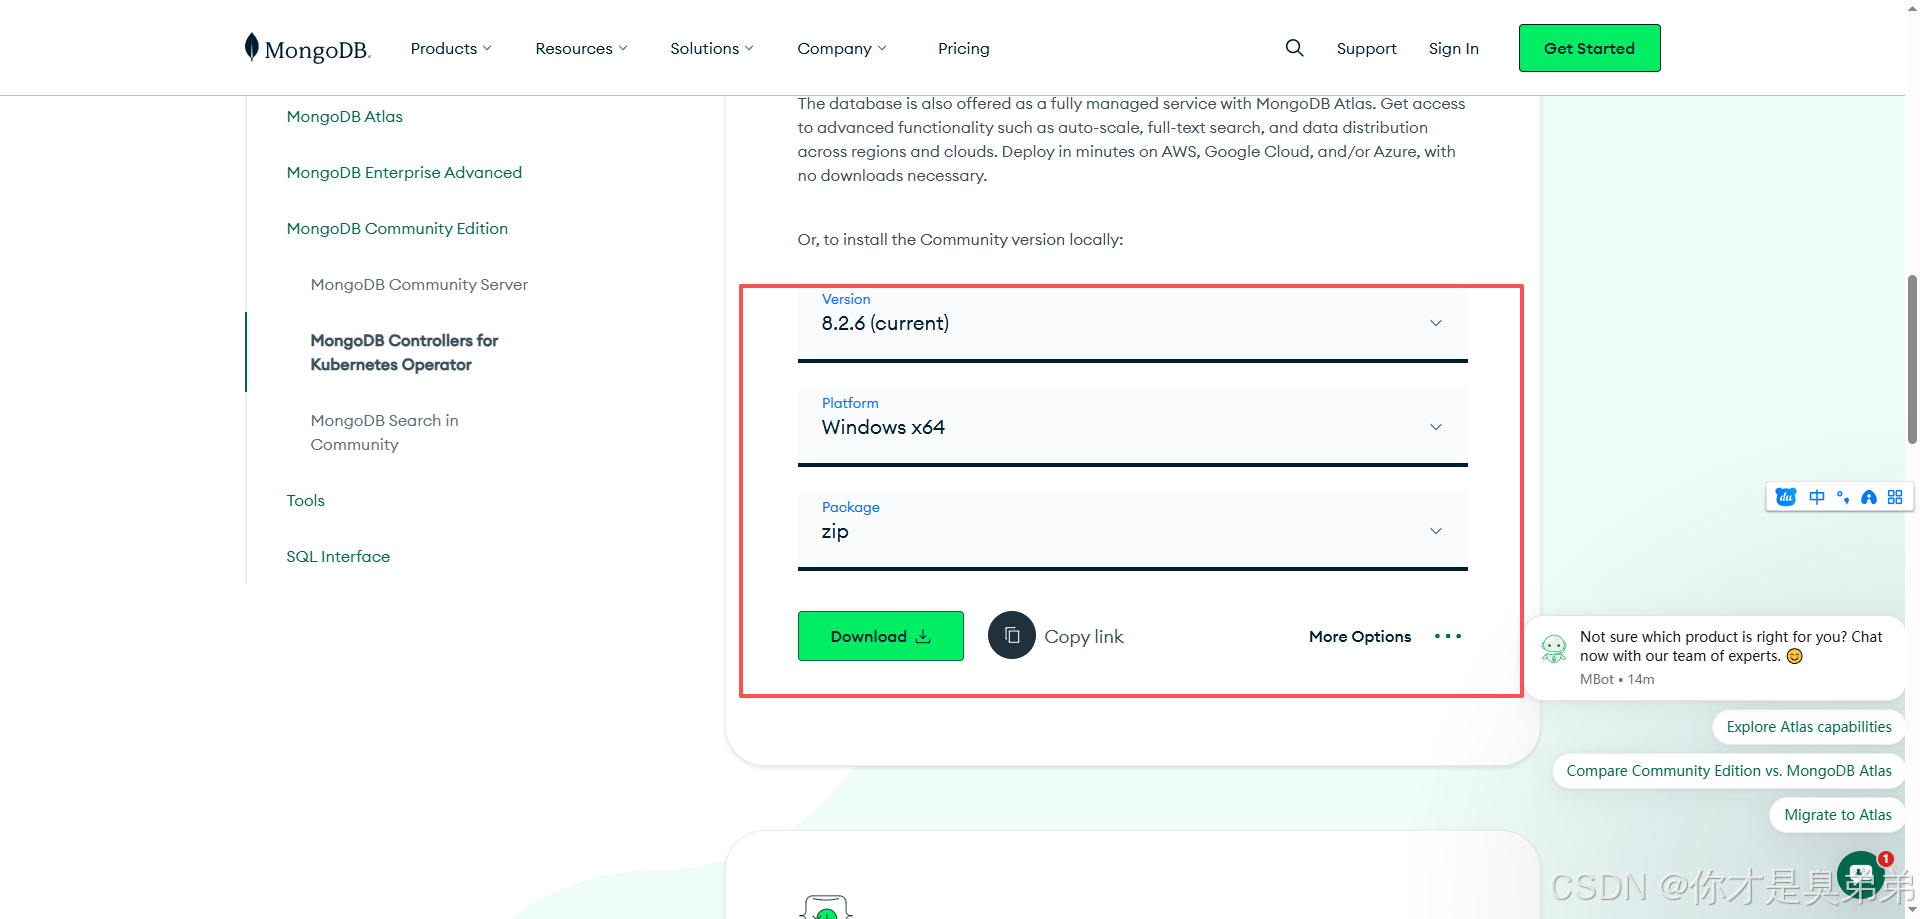Open the Platform Windows x64 dropdown
Viewport: 1920px width, 919px height.
[1132, 427]
